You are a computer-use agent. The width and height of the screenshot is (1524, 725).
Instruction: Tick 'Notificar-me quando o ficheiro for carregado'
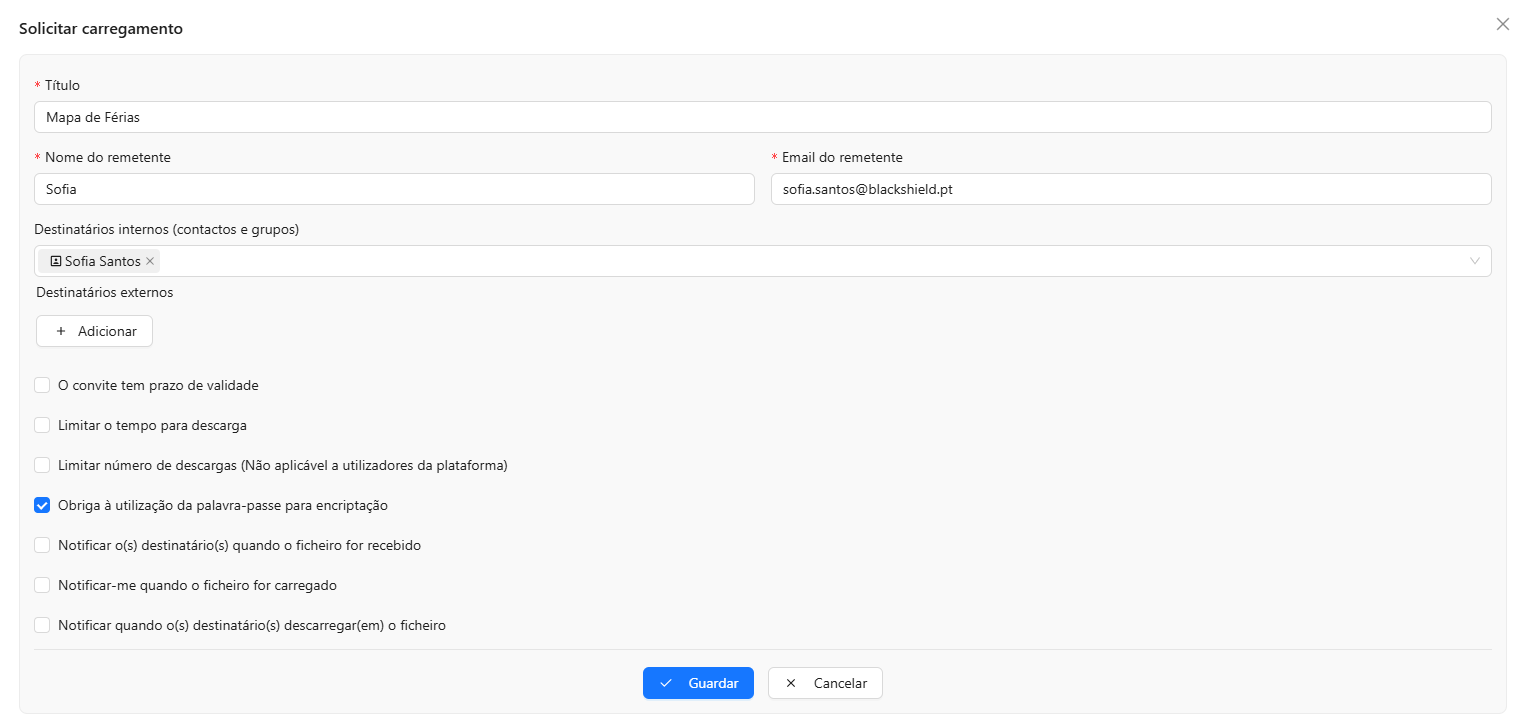click(x=42, y=585)
